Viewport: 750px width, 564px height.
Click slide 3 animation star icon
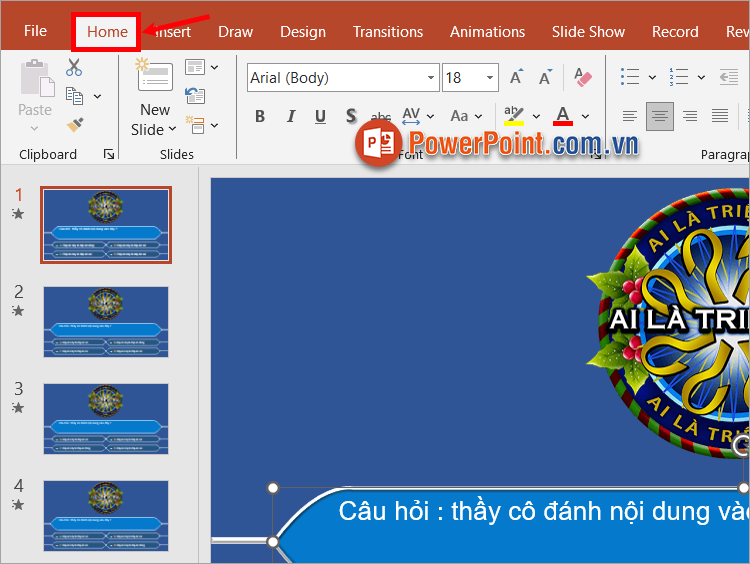coord(18,408)
